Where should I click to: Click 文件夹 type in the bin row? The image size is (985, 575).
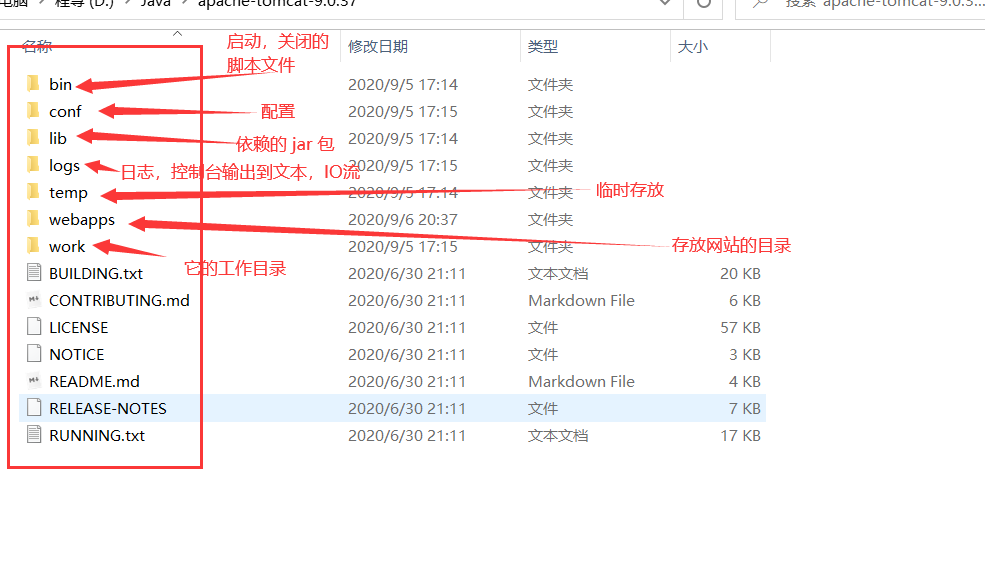click(x=550, y=84)
